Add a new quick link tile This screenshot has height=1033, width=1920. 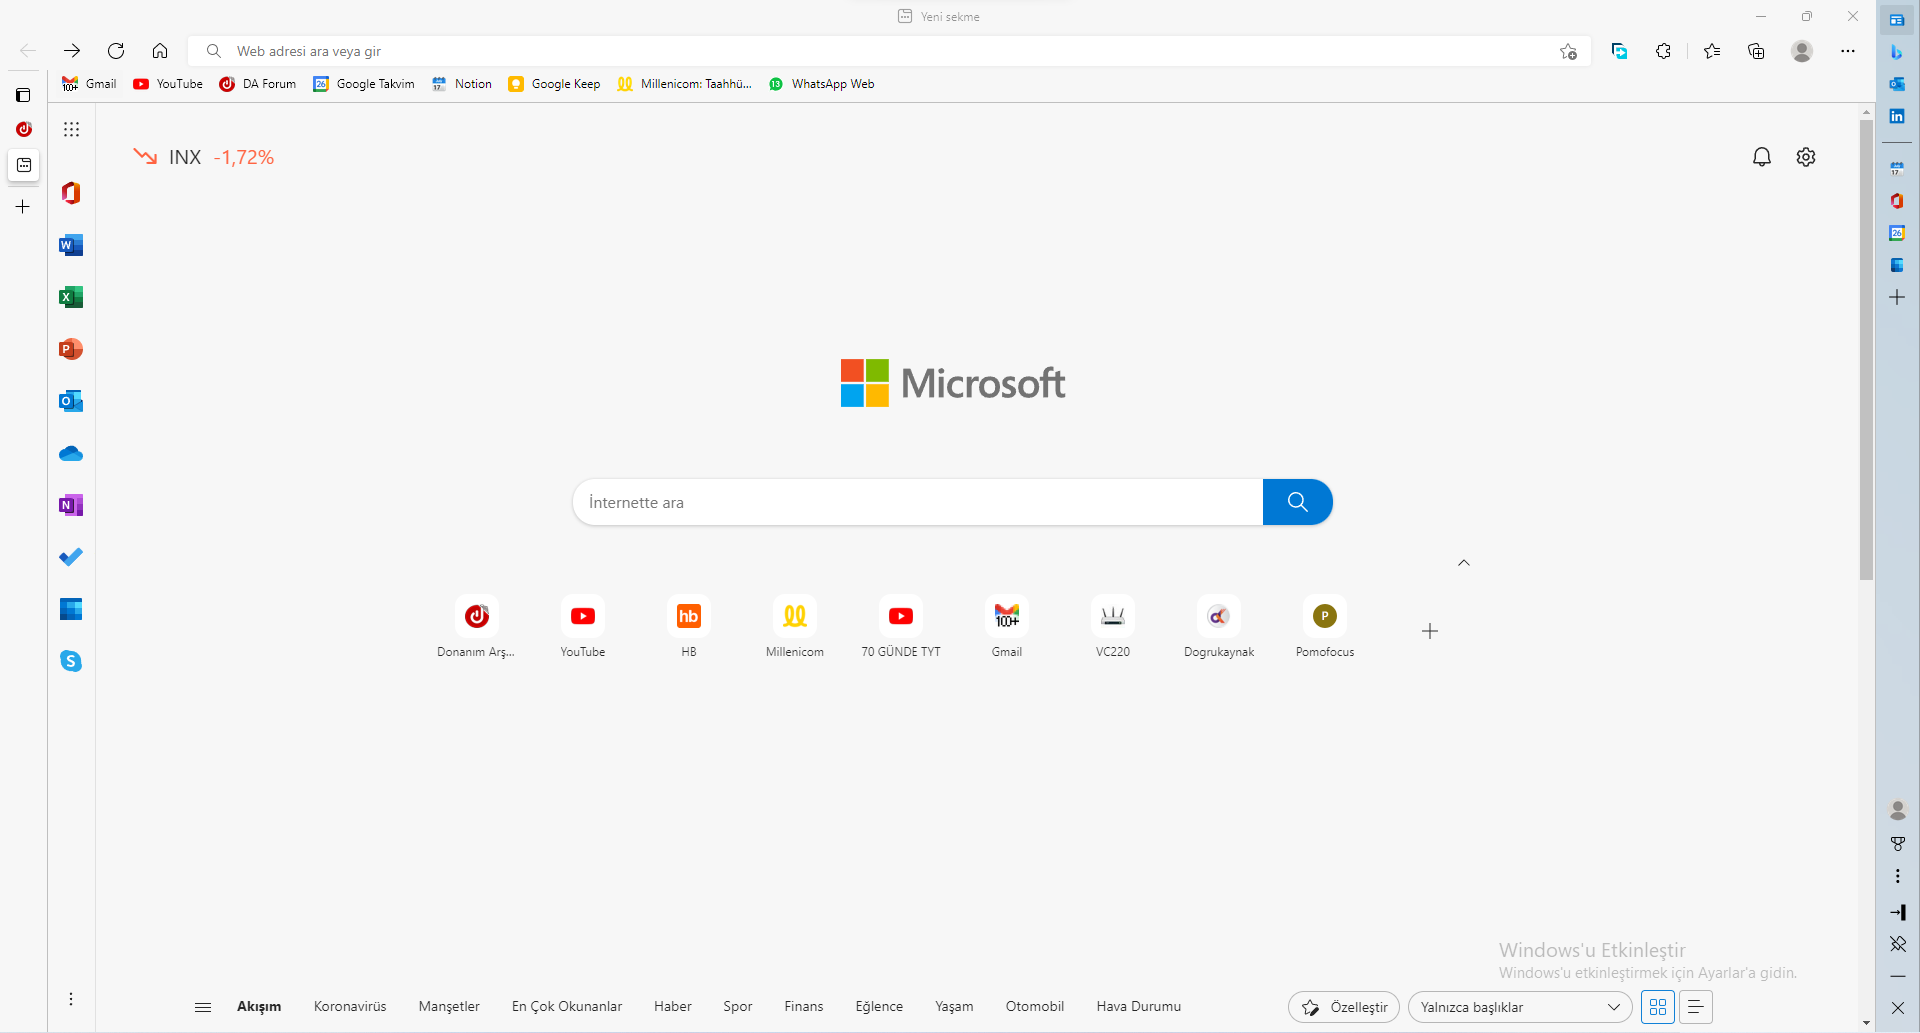(x=1430, y=631)
